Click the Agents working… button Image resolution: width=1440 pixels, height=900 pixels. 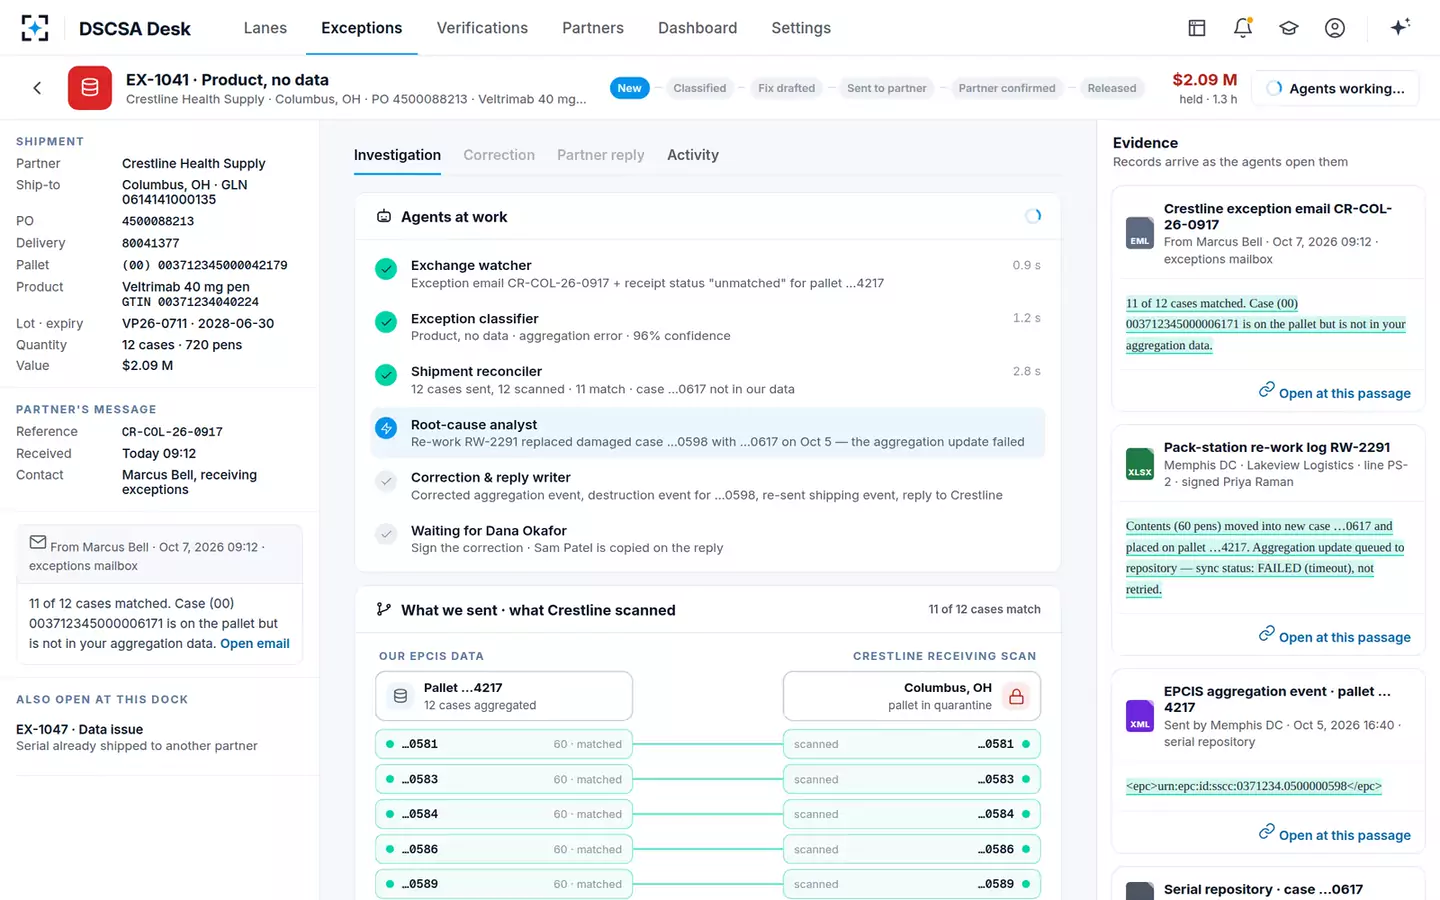[x=1336, y=88]
